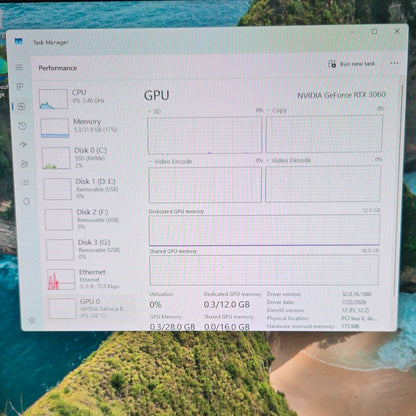This screenshot has height=416, width=416.
Task: Click the Driver date value
Action: 354,302
